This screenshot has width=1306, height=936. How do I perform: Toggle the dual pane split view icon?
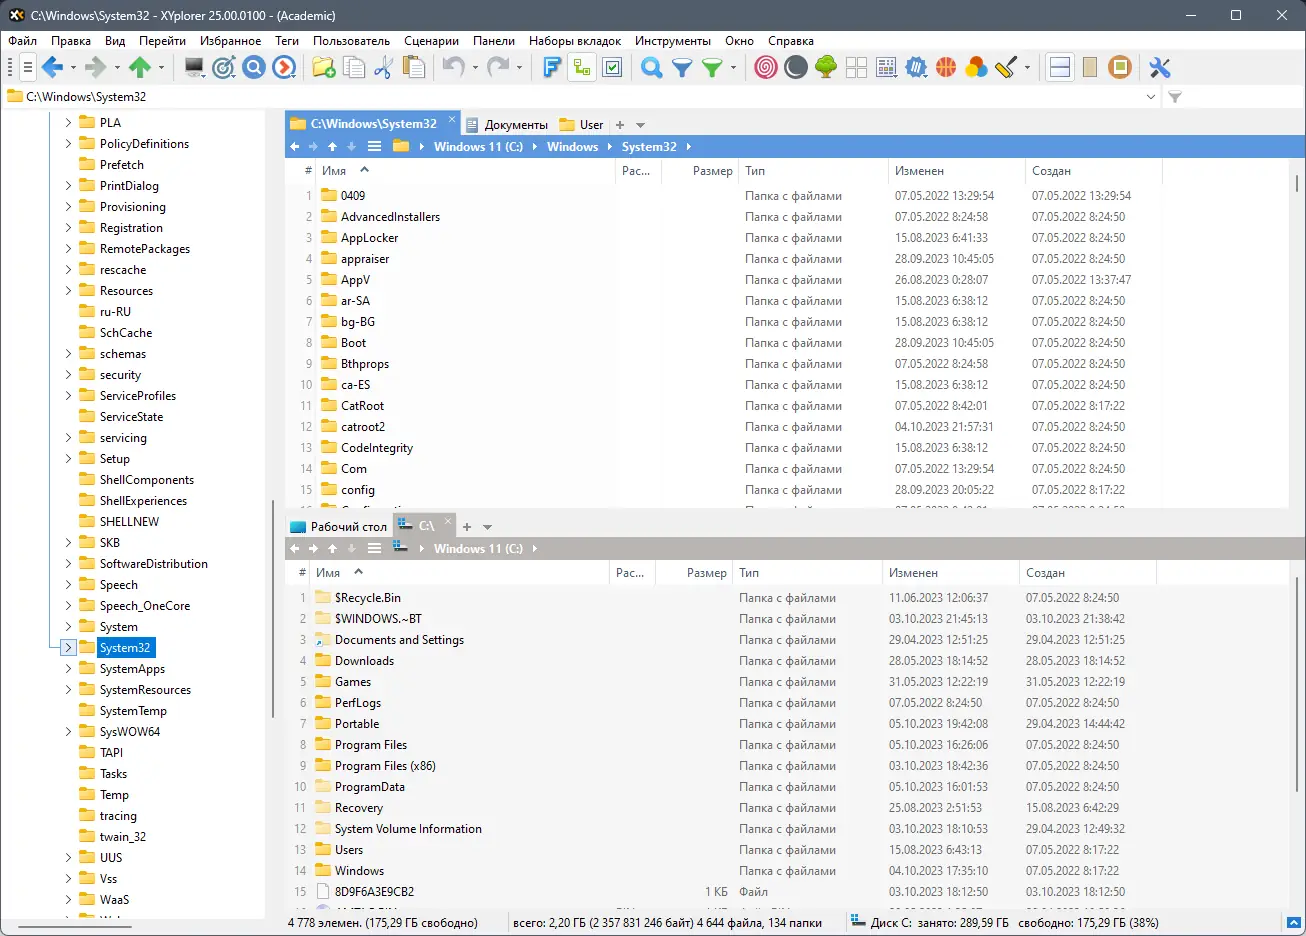point(1059,67)
